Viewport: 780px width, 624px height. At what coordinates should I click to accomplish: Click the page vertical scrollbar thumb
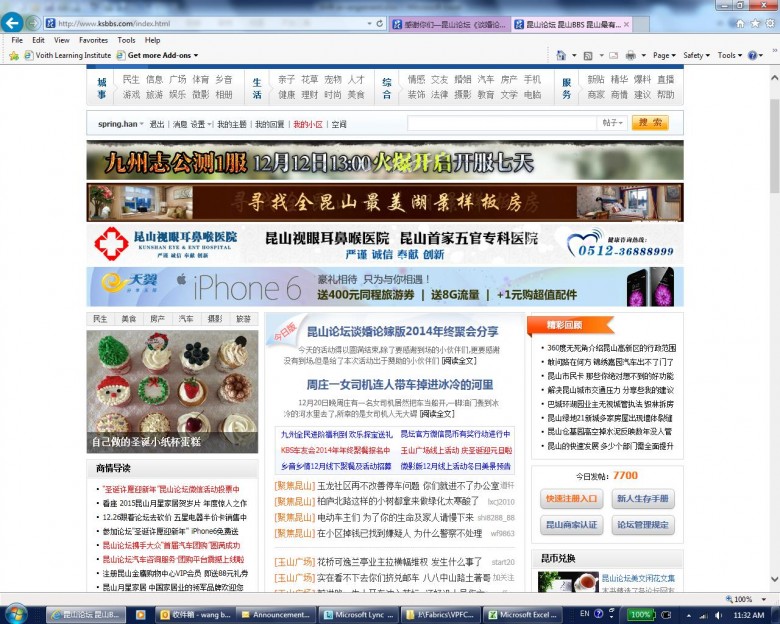(x=775, y=145)
